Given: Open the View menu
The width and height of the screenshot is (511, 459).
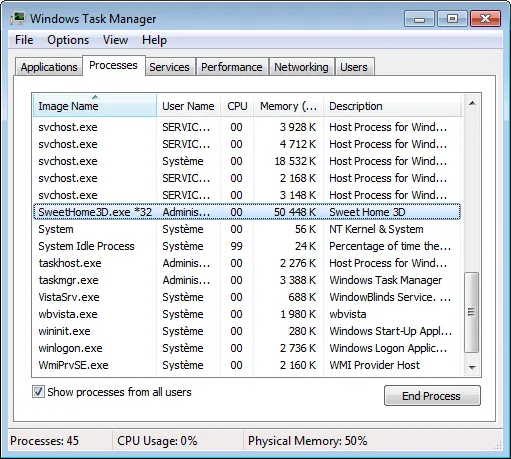Looking at the screenshot, I should point(115,40).
